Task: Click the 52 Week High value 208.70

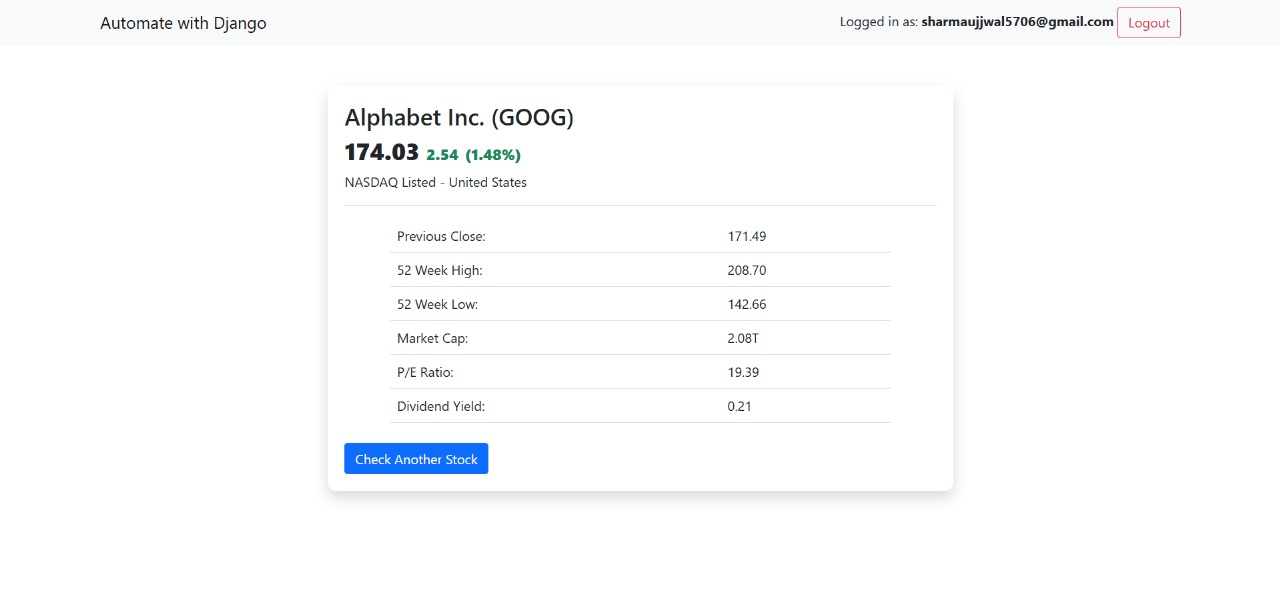Action: point(747,271)
